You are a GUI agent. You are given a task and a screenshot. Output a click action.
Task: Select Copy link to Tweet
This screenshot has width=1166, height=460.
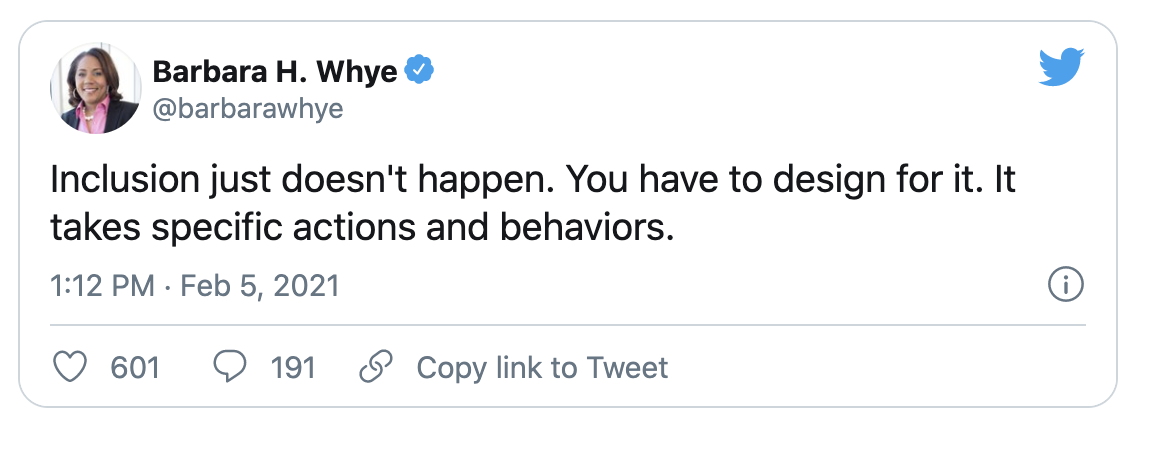pyautogui.click(x=542, y=368)
